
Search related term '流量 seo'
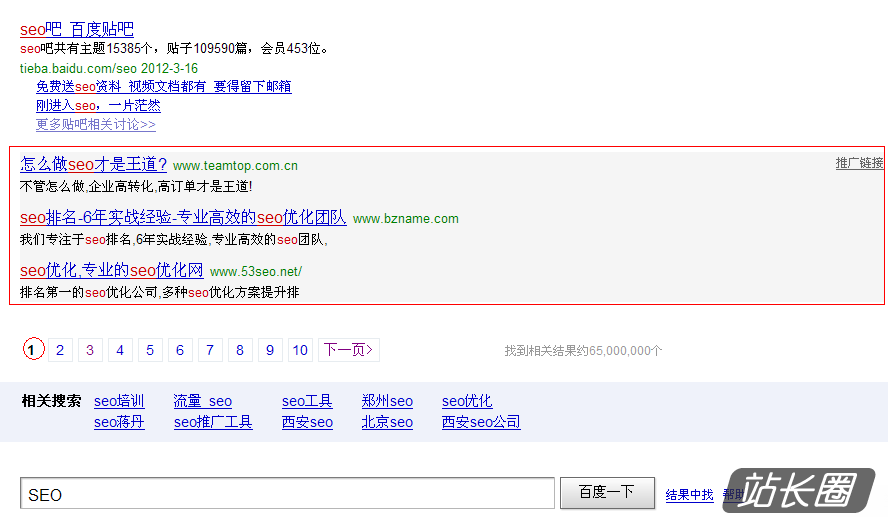203,401
